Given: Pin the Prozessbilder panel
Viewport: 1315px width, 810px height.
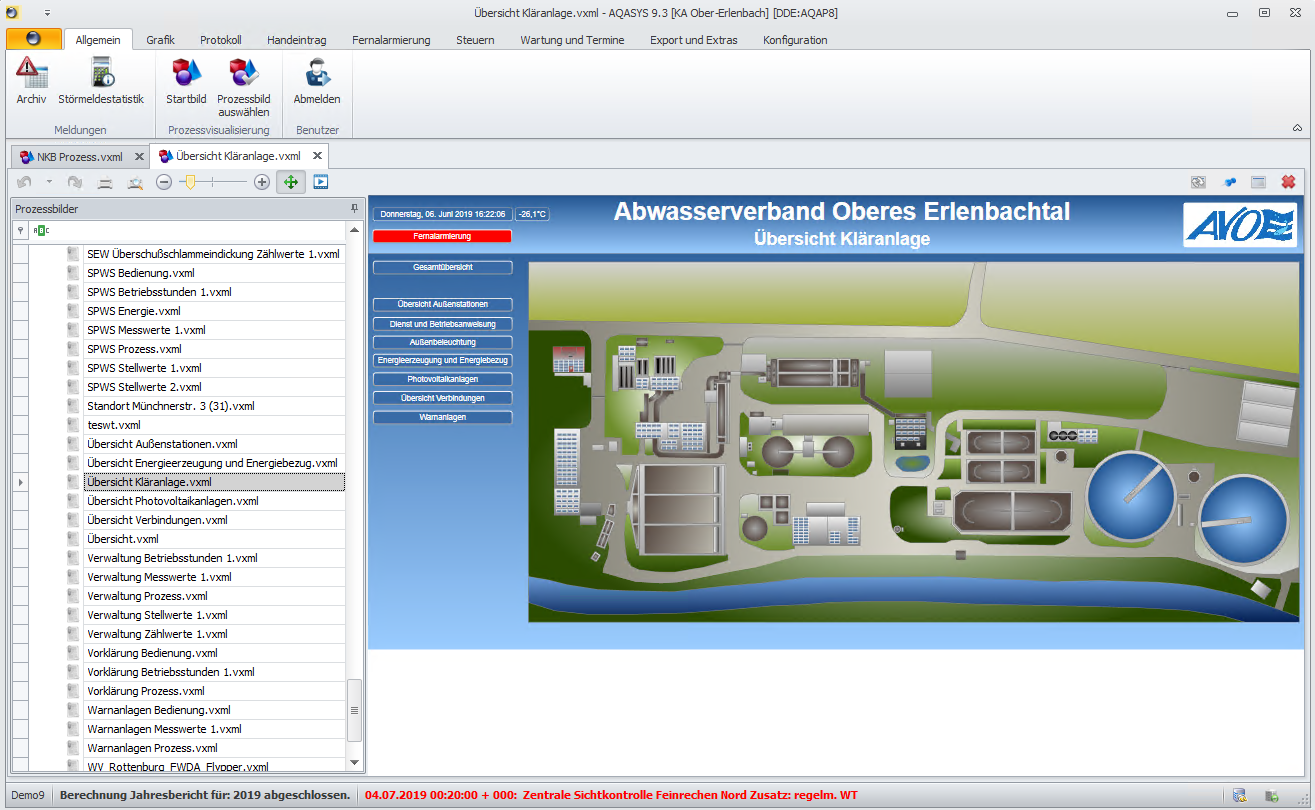Looking at the screenshot, I should click(x=354, y=208).
